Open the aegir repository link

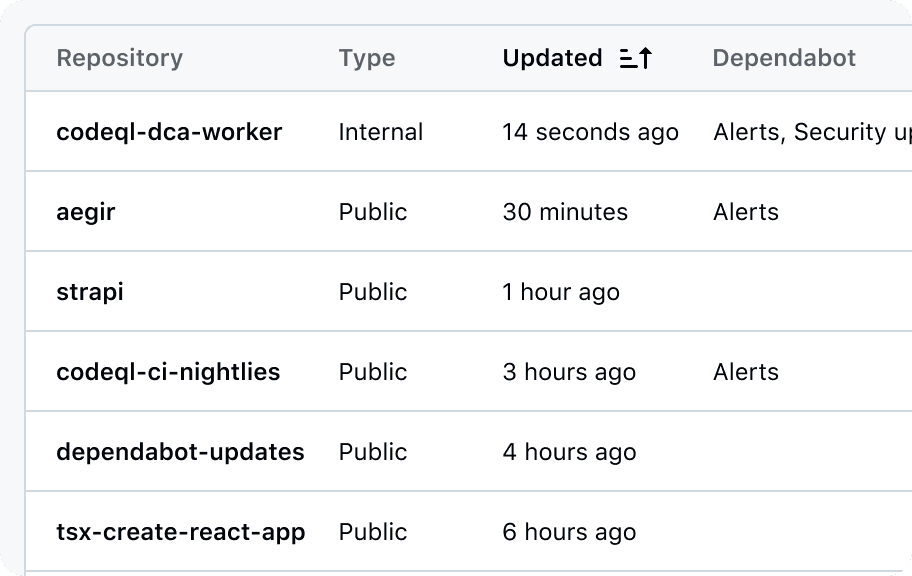pos(86,212)
